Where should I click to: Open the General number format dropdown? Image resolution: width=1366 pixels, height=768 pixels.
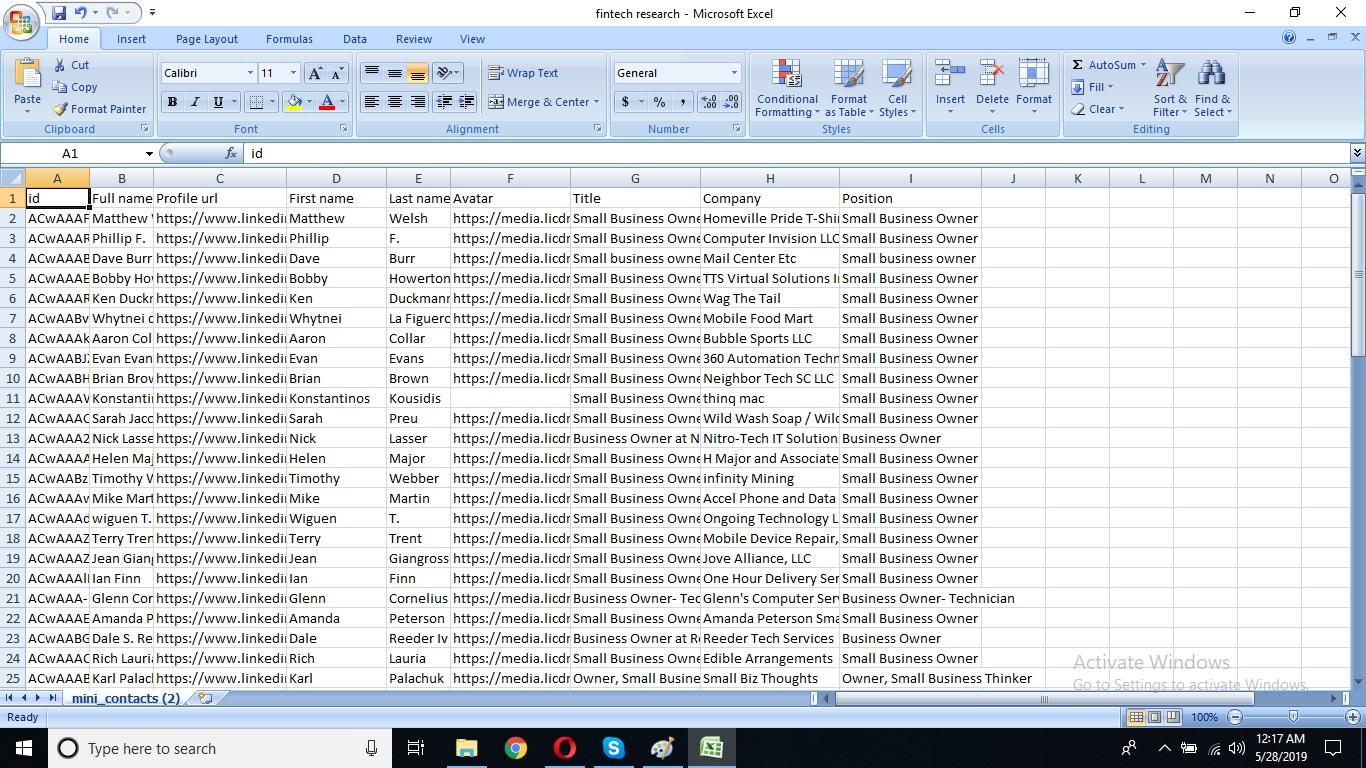click(x=733, y=72)
